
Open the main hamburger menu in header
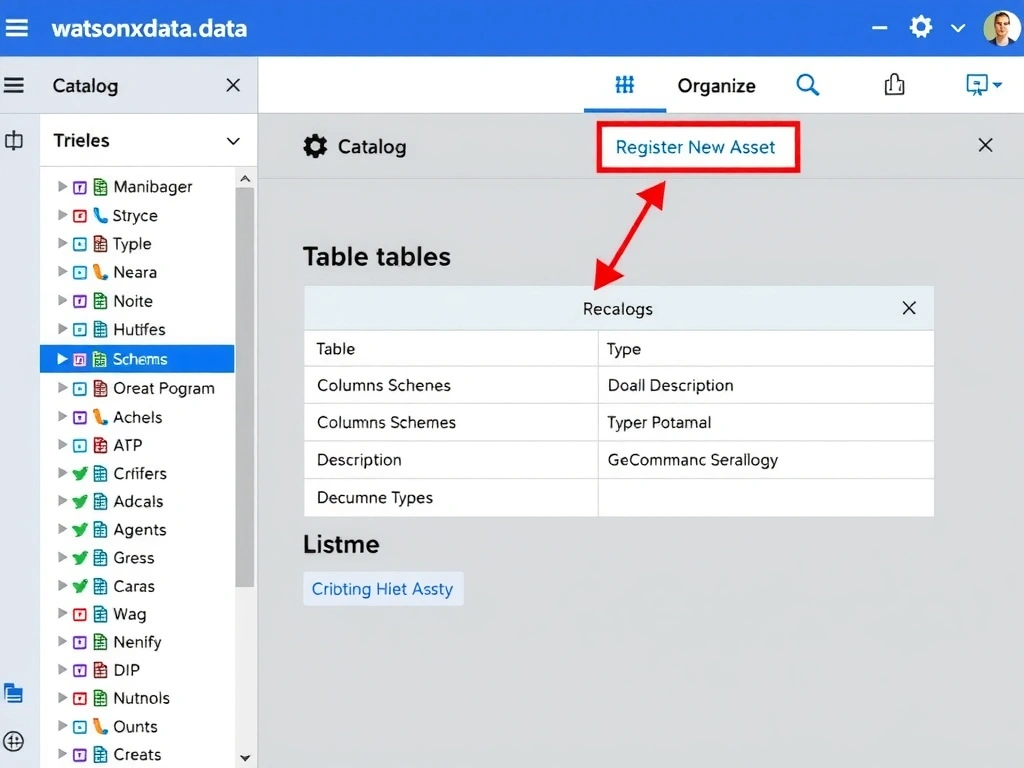coord(17,27)
